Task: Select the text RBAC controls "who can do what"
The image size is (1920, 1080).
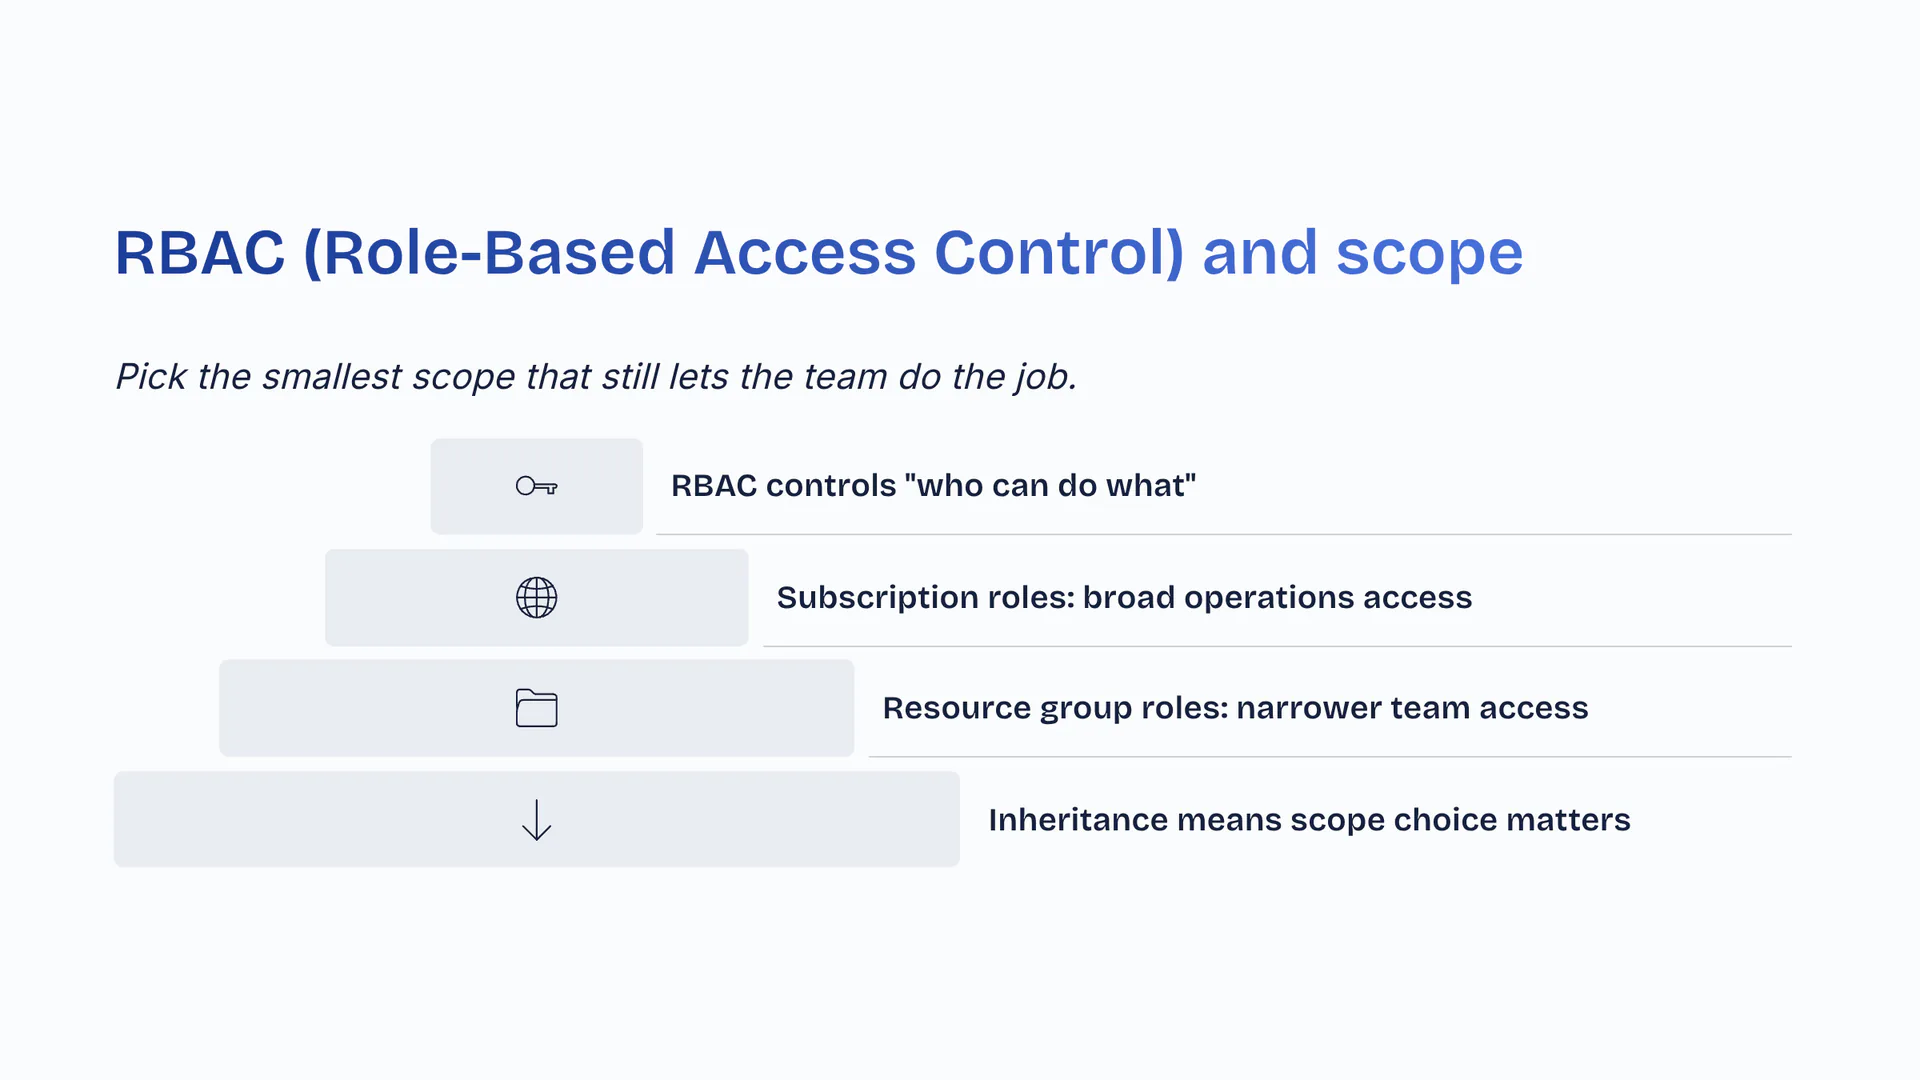Action: pos(933,486)
